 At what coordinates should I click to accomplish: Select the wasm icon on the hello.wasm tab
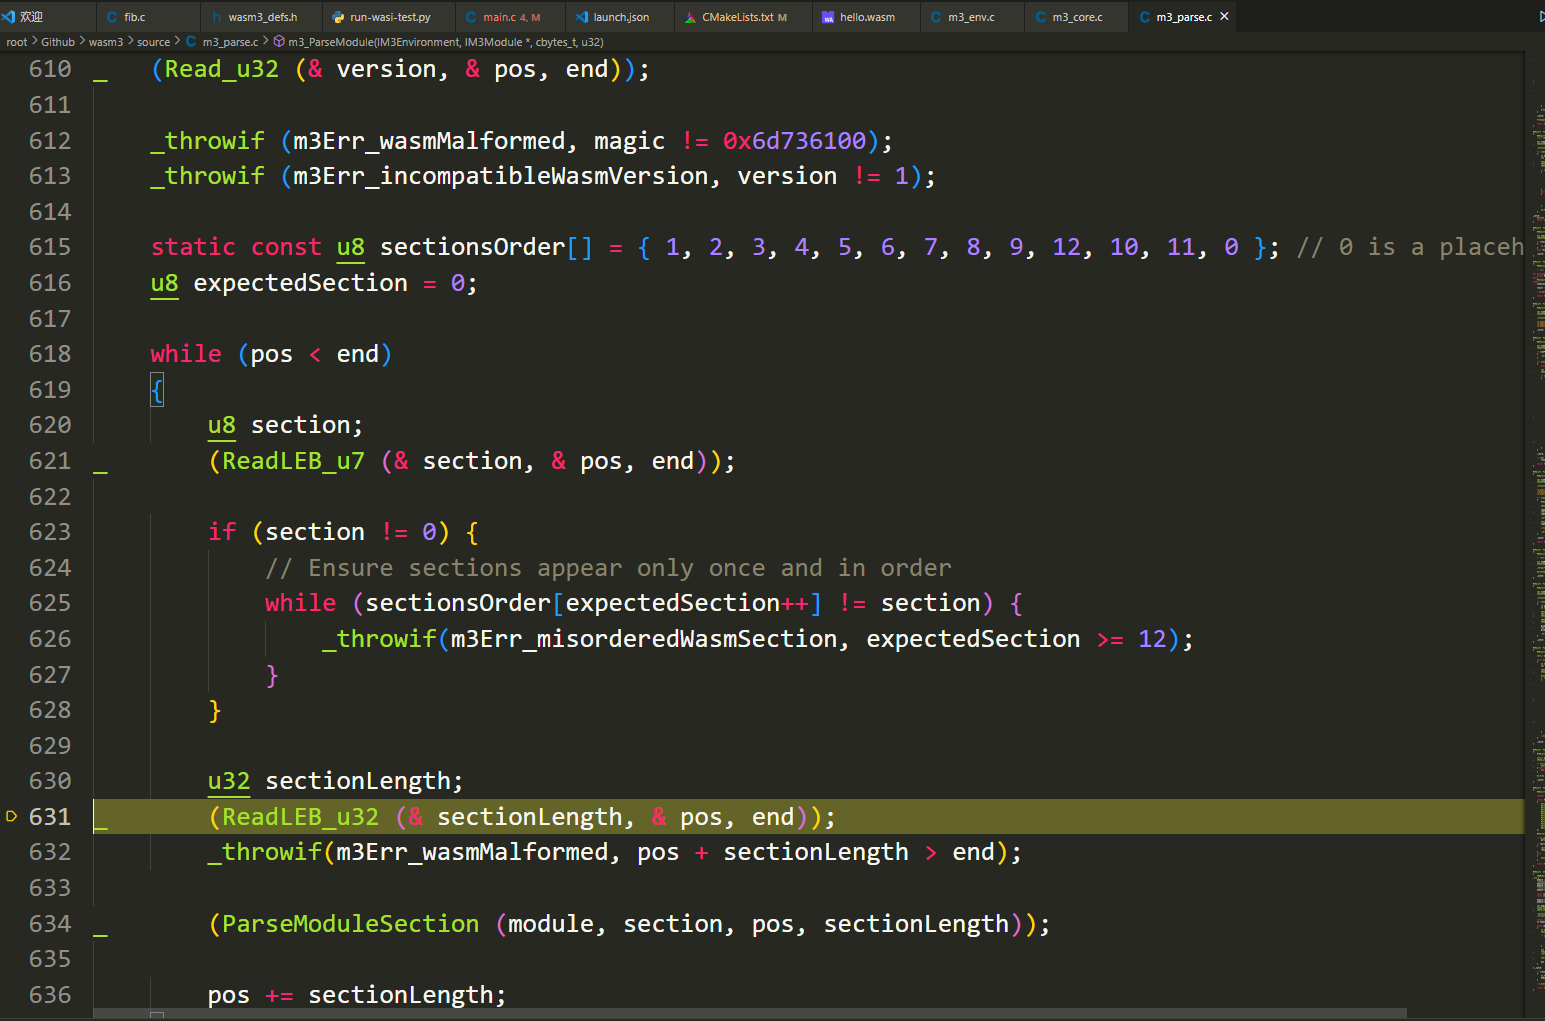(x=826, y=16)
